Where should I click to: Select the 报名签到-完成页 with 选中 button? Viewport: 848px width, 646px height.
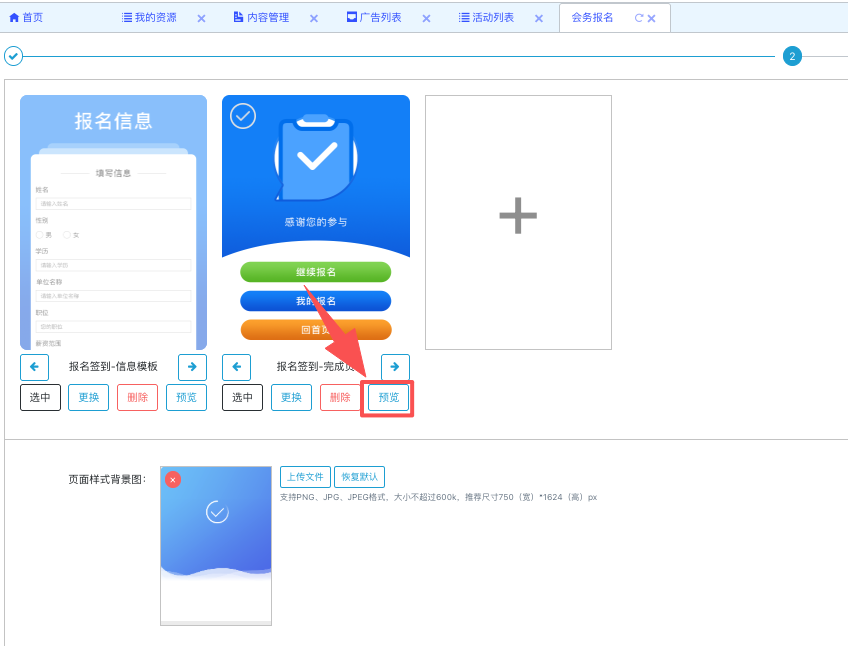pyautogui.click(x=242, y=397)
